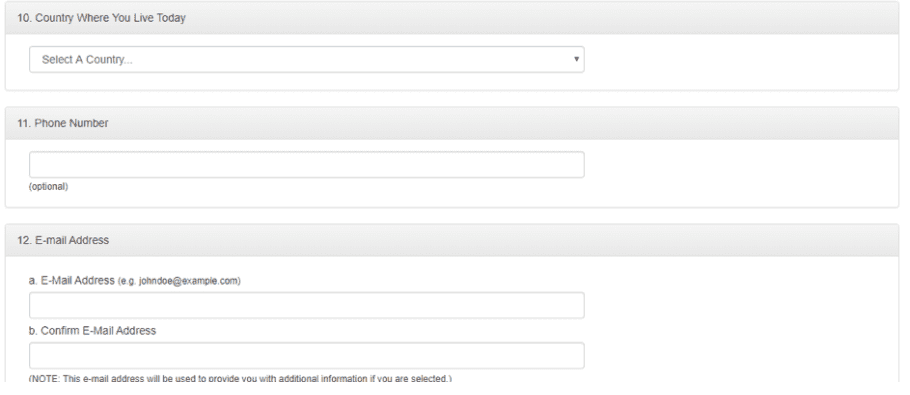Click the b. Confirm E-Mail Address label

[x=92, y=331]
